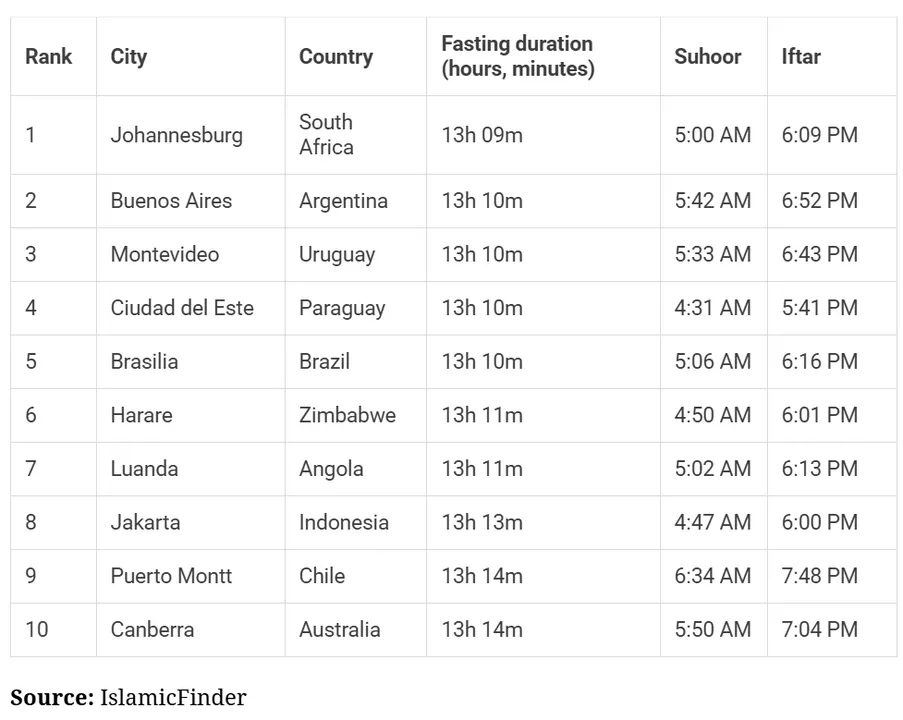Click the Iftar column header
903x720 pixels.
[x=801, y=56]
